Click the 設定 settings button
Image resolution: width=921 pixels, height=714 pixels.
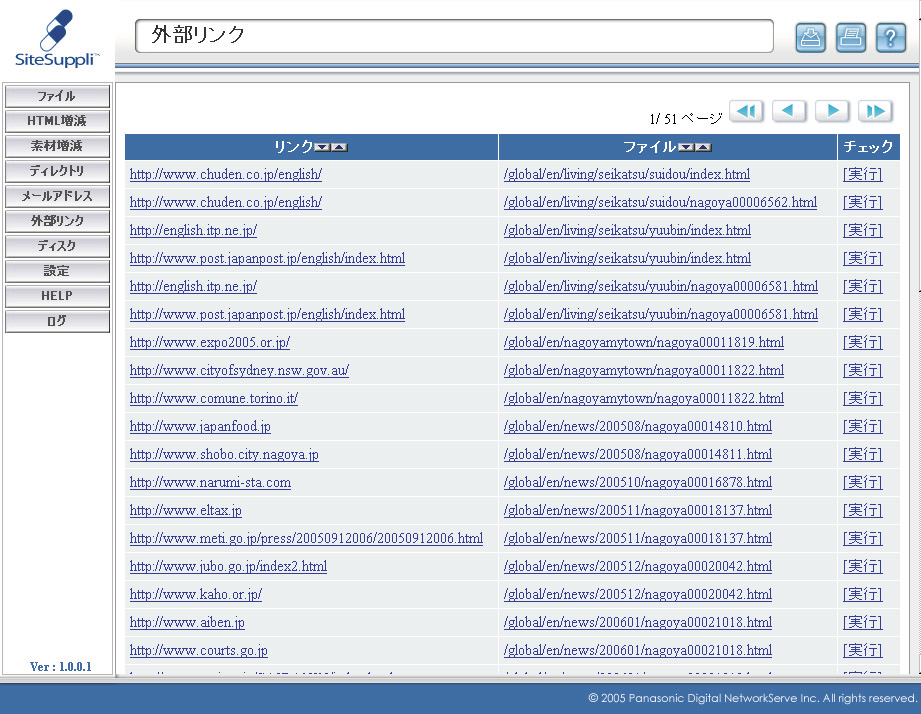click(x=57, y=271)
